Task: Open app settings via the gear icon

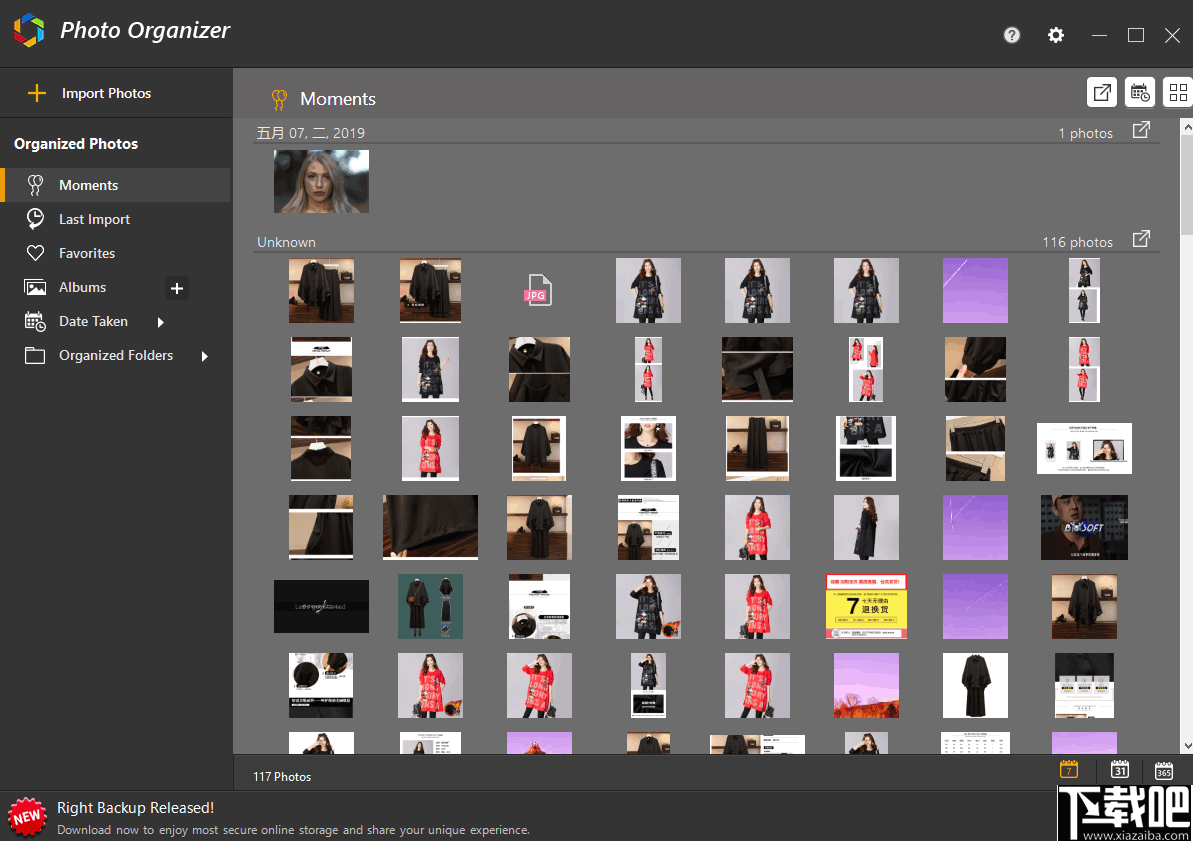Action: 1056,35
